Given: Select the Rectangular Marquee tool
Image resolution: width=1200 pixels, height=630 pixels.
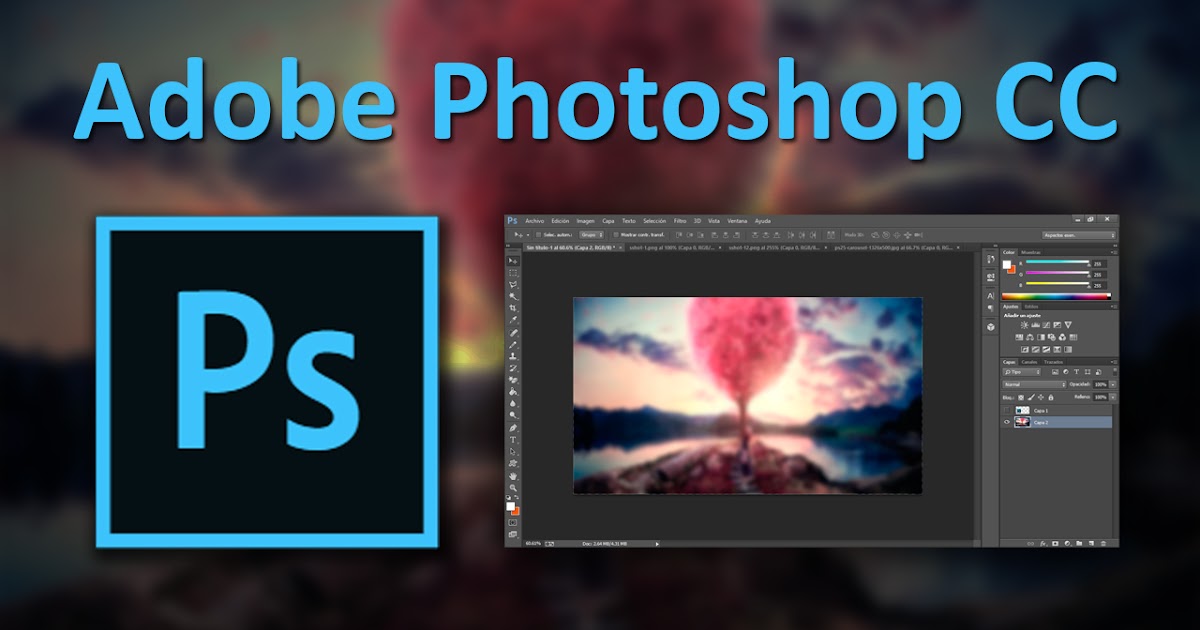Looking at the screenshot, I should pos(513,273).
